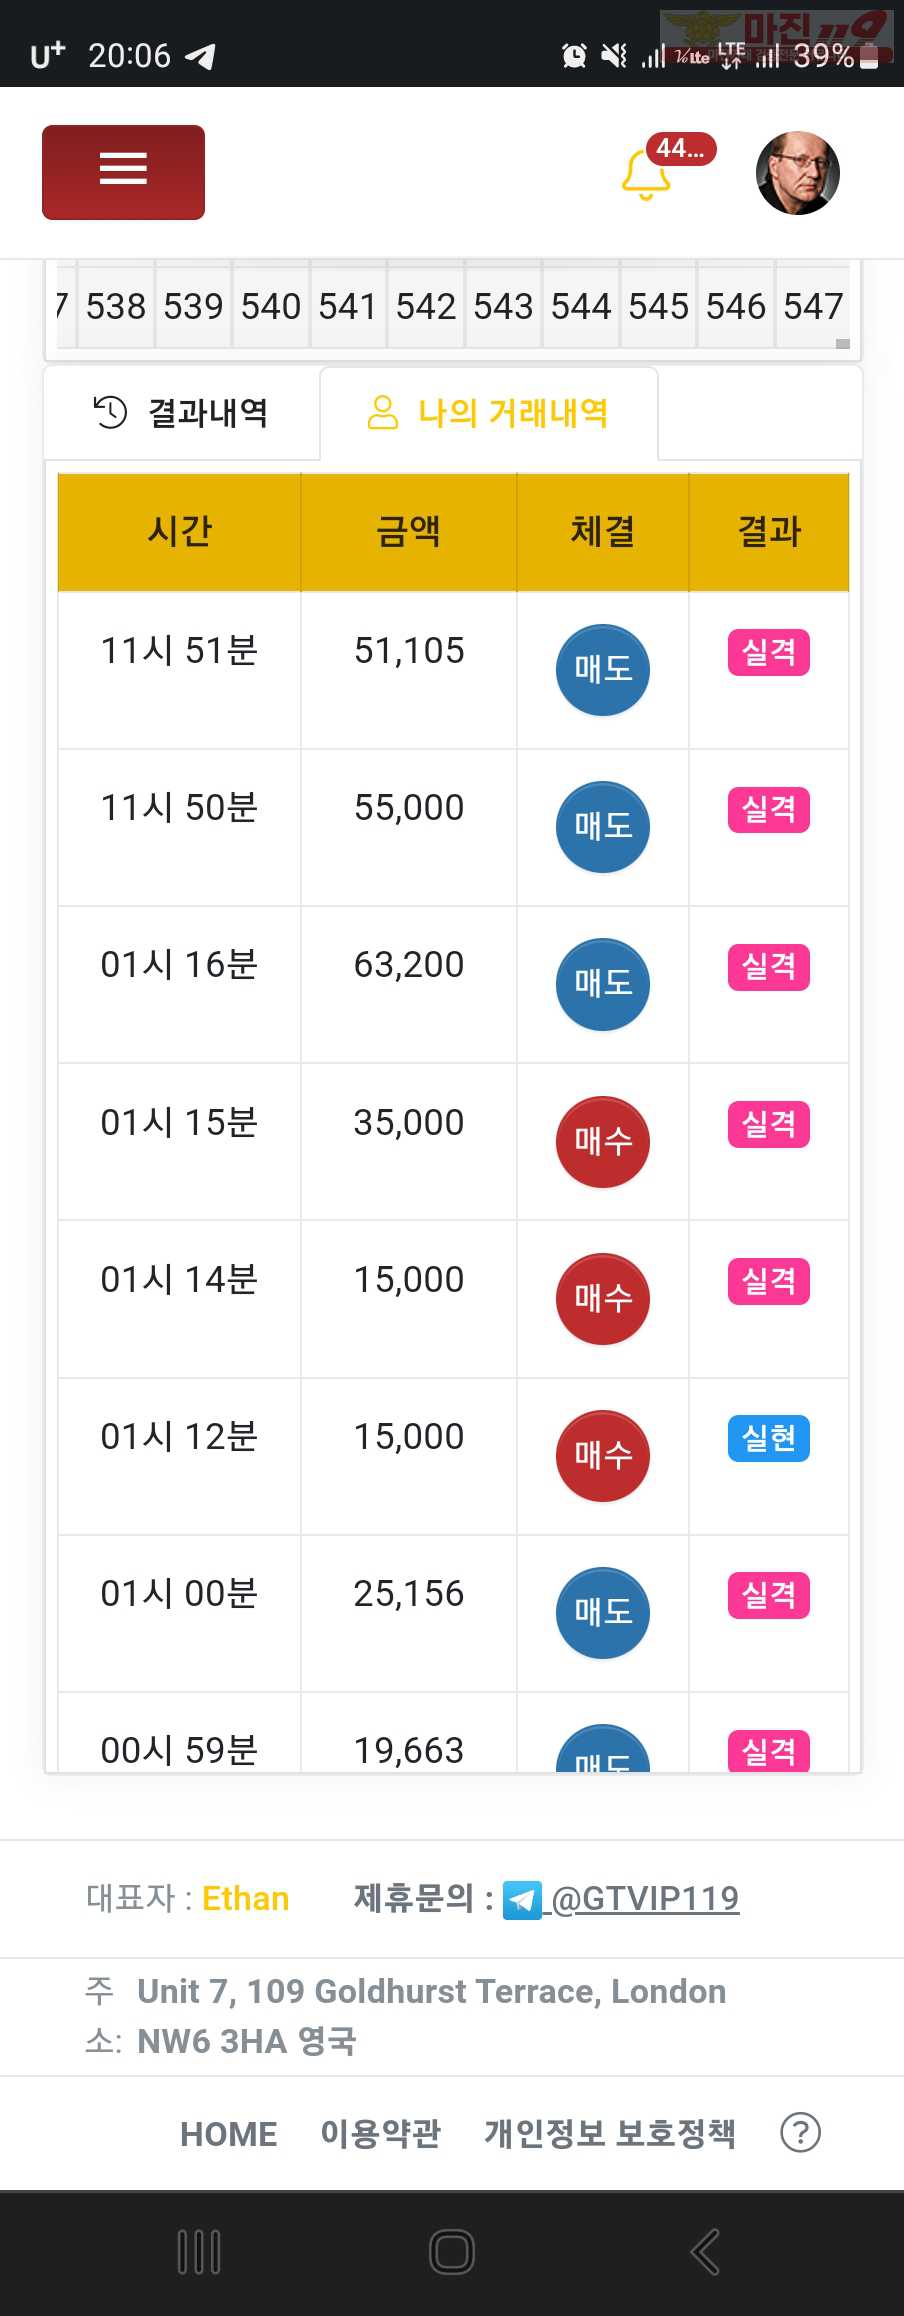
Task: Open notifications via the bell icon
Action: point(646,174)
